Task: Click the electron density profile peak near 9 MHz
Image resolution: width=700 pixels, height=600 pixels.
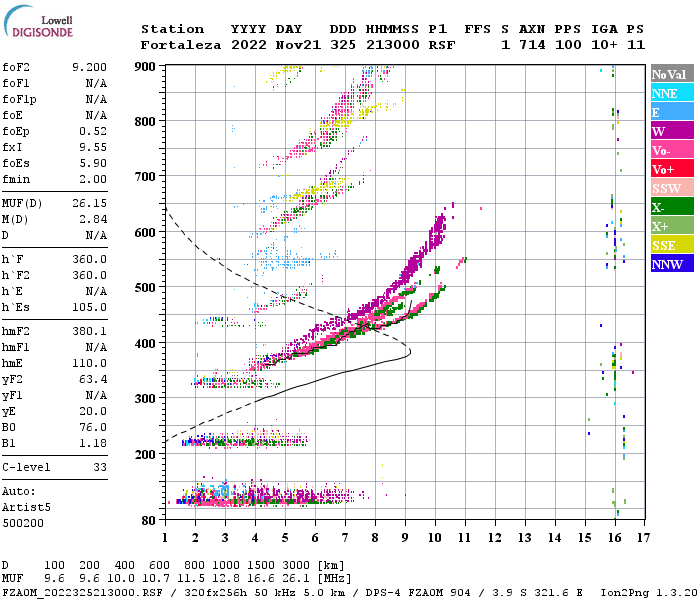Action: 409,352
